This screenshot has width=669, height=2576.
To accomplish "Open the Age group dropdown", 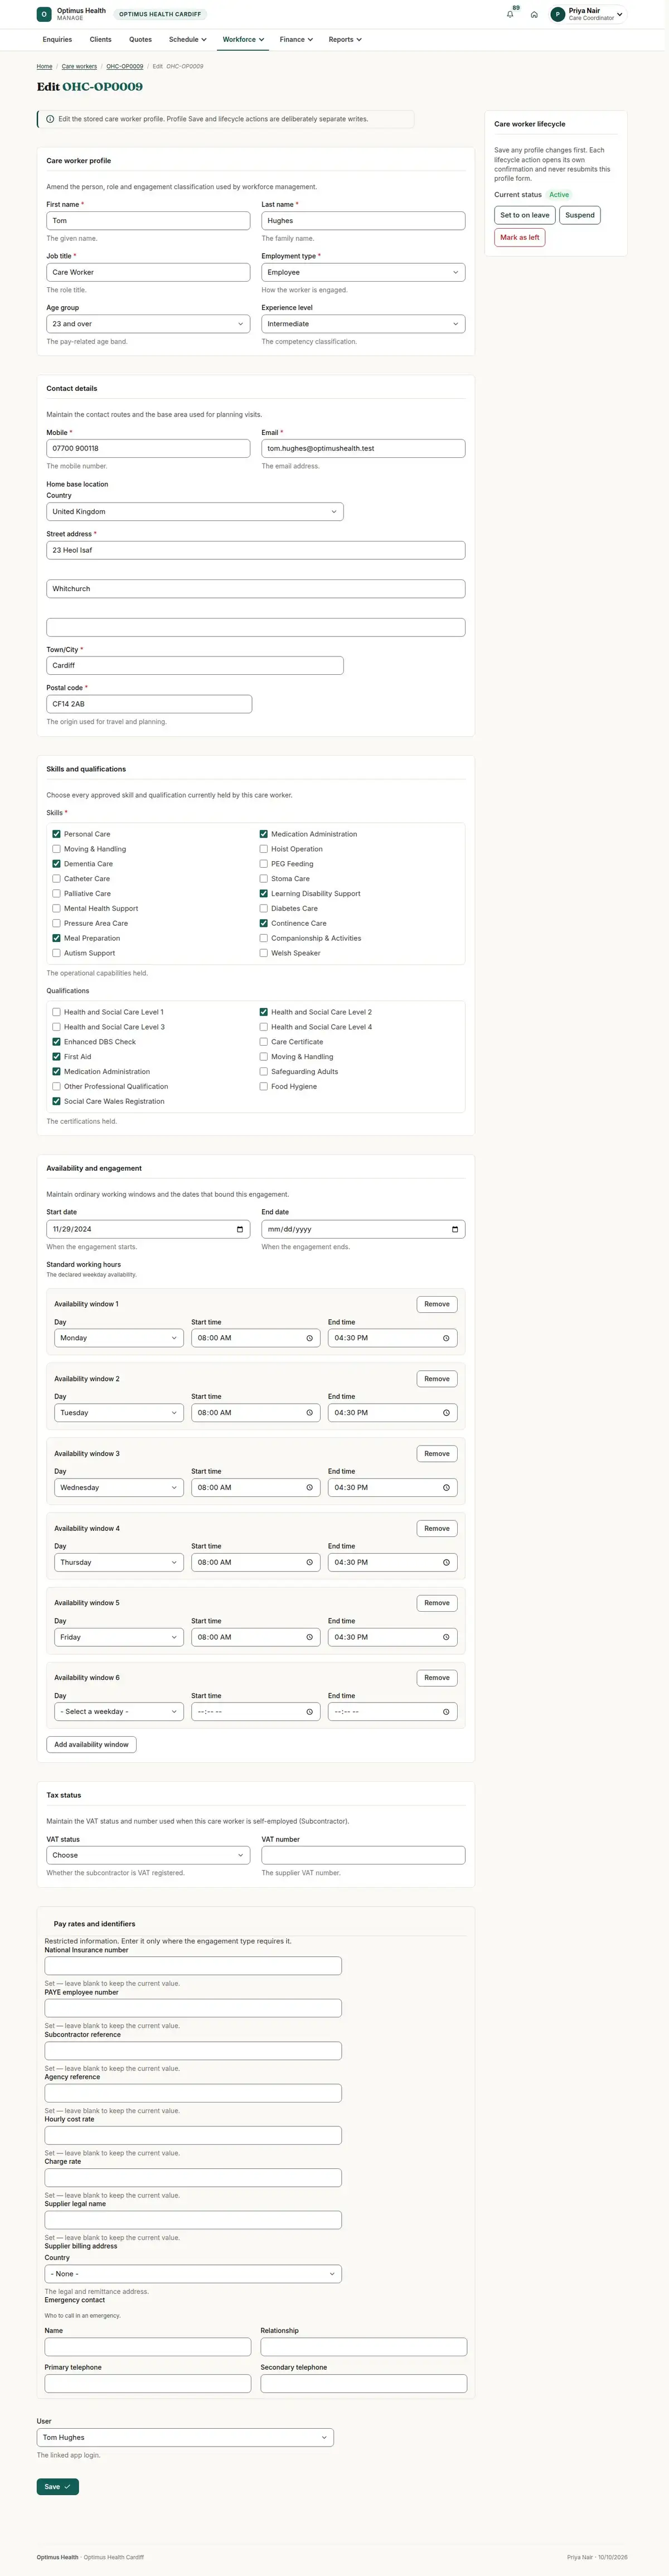I will click(x=148, y=324).
